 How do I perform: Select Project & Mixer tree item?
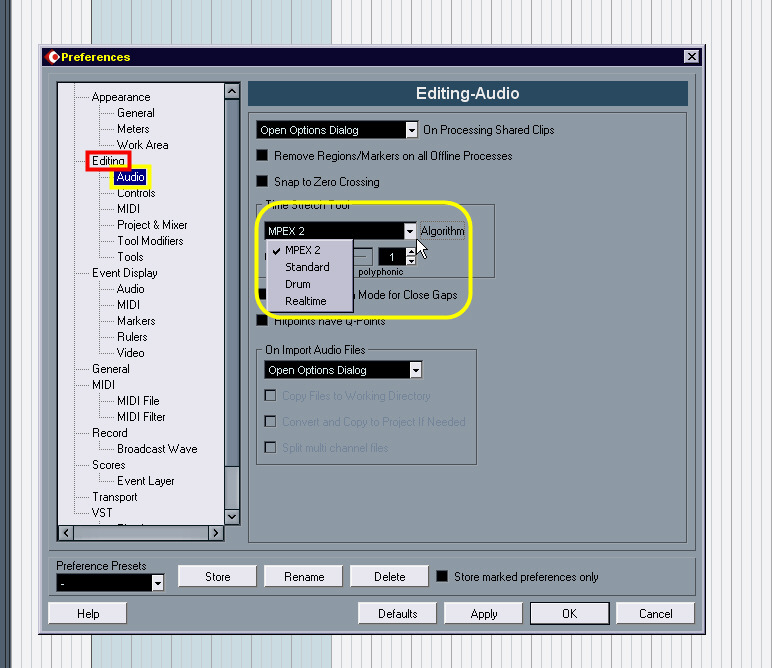coord(152,225)
